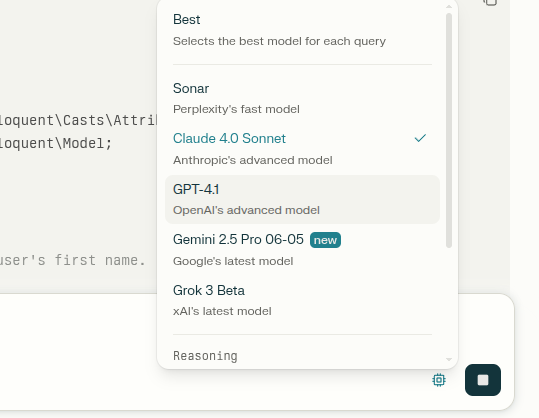The width and height of the screenshot is (539, 418).
Task: Click 'Selects the best model for each query'
Action: 279,41
